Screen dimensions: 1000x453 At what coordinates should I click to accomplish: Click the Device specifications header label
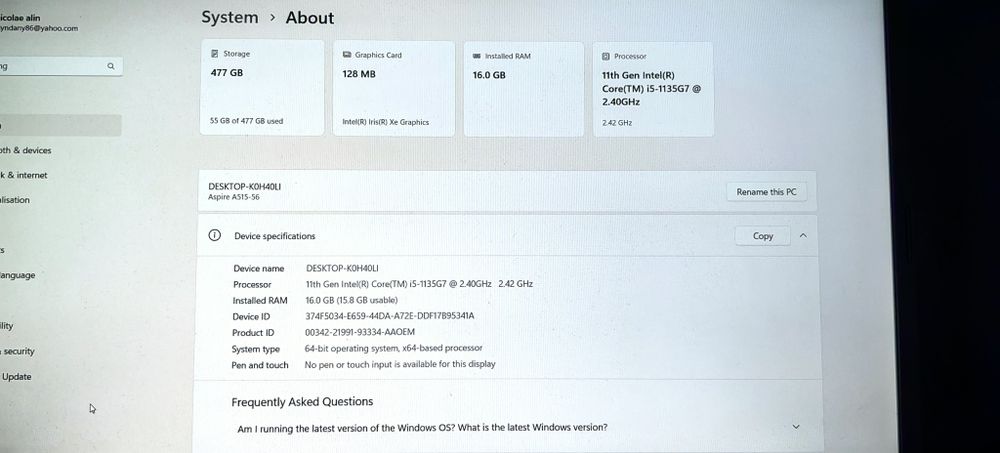[x=275, y=236]
